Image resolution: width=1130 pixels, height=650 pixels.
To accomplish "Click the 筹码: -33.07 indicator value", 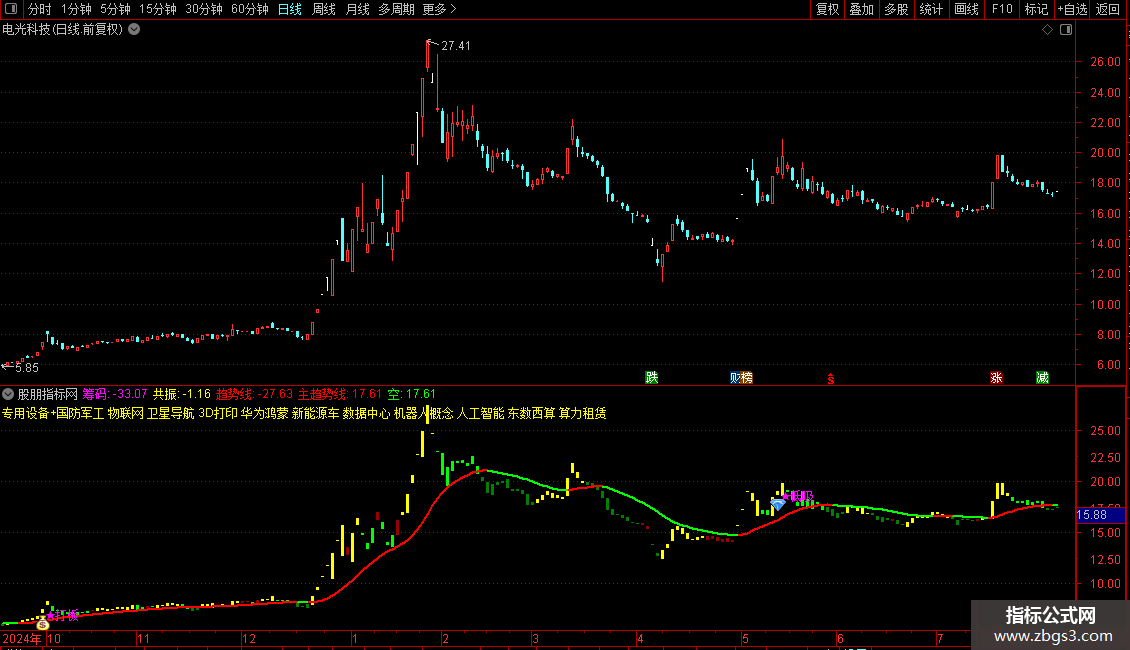I will click(115, 394).
